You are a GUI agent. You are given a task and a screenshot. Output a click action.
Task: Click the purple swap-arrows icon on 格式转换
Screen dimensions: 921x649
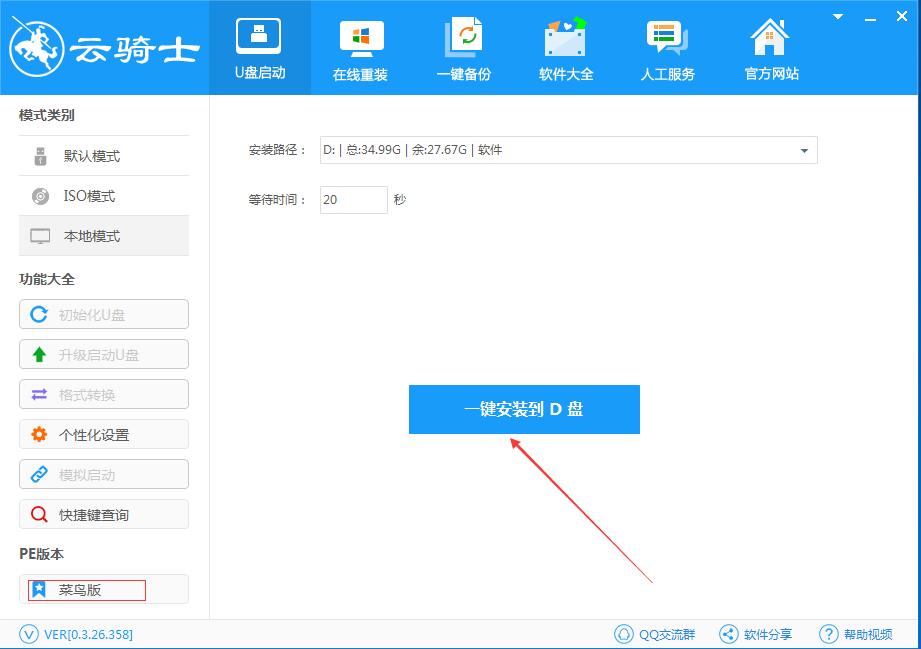[x=39, y=394]
